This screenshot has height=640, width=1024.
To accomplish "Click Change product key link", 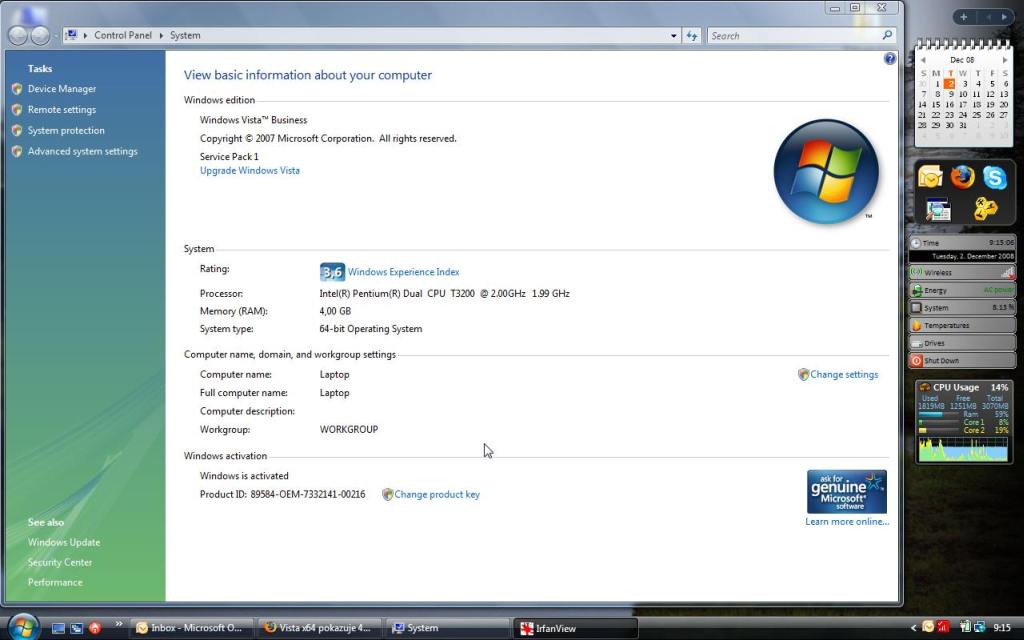I will point(436,494).
